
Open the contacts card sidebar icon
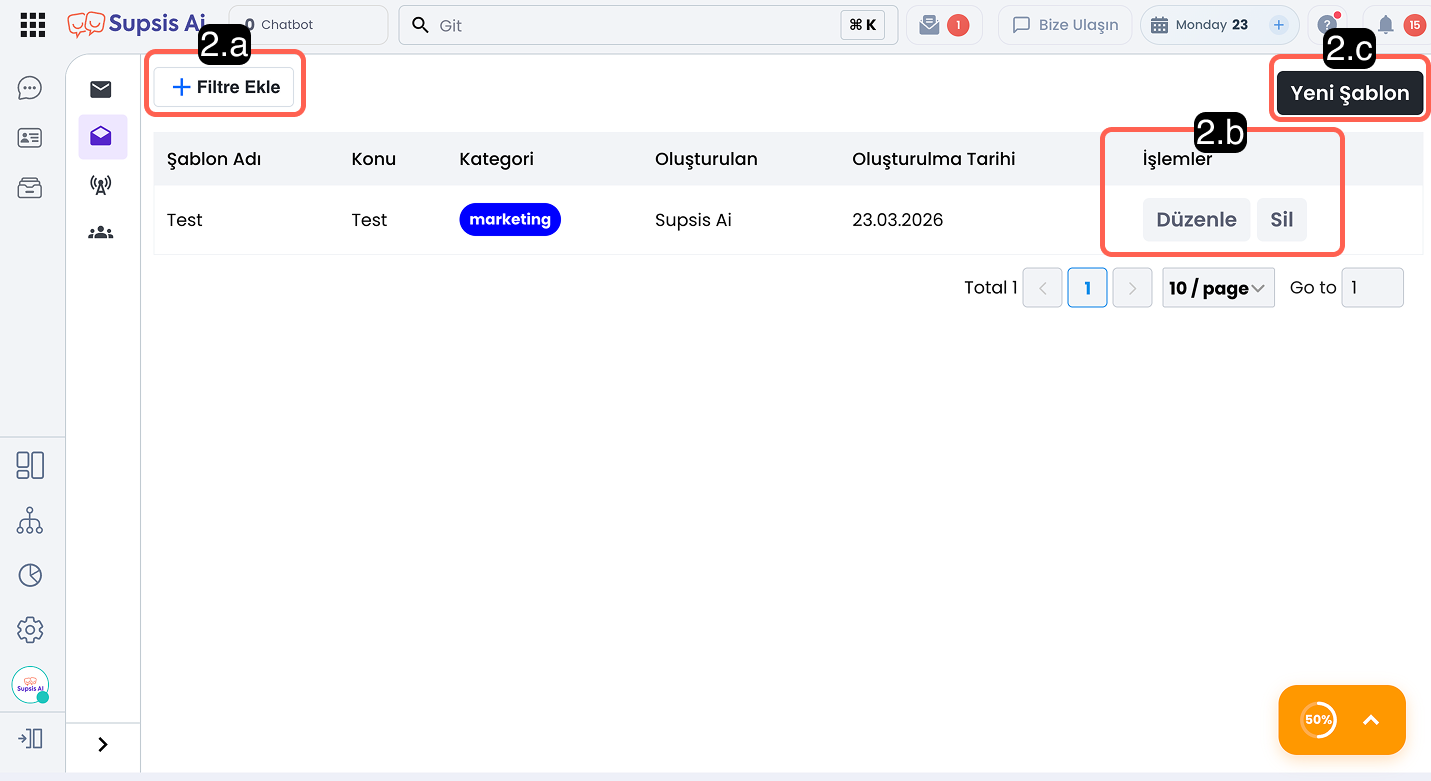pos(30,138)
